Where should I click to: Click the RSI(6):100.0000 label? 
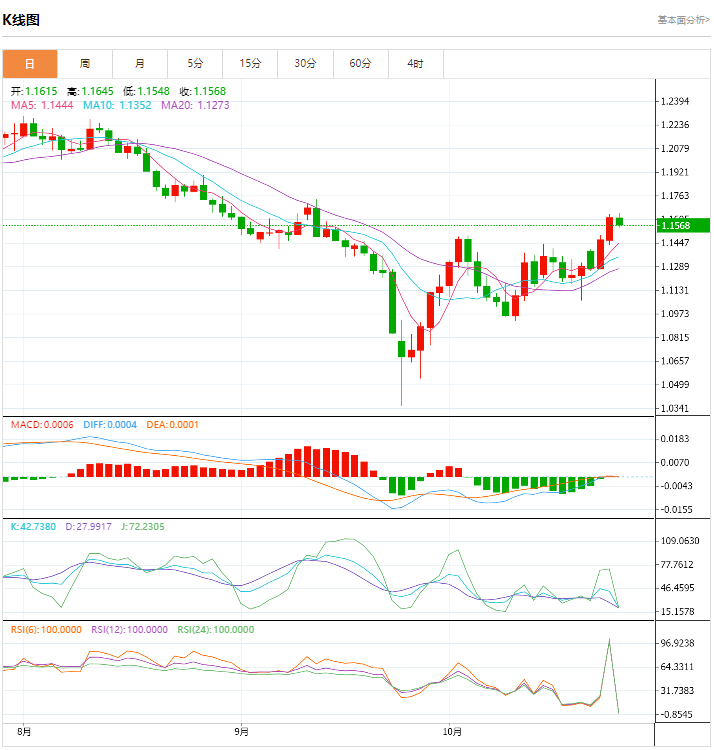coord(46,630)
